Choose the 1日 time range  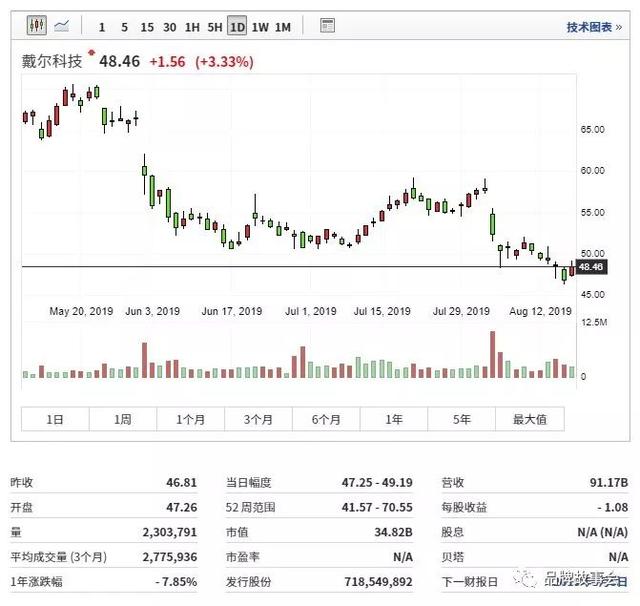pyautogui.click(x=55, y=419)
